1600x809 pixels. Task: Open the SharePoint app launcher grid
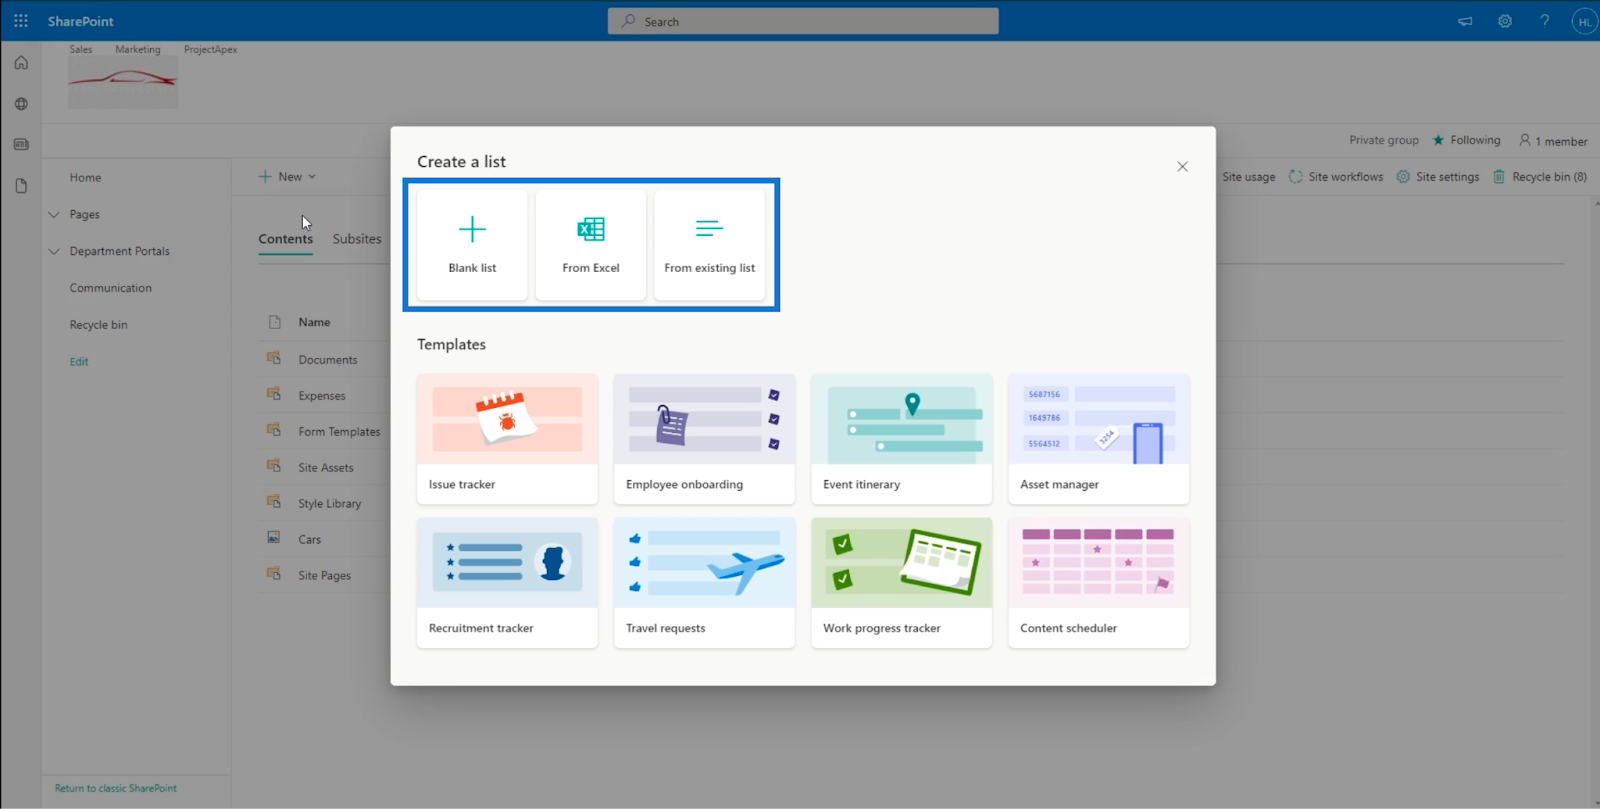[21, 21]
